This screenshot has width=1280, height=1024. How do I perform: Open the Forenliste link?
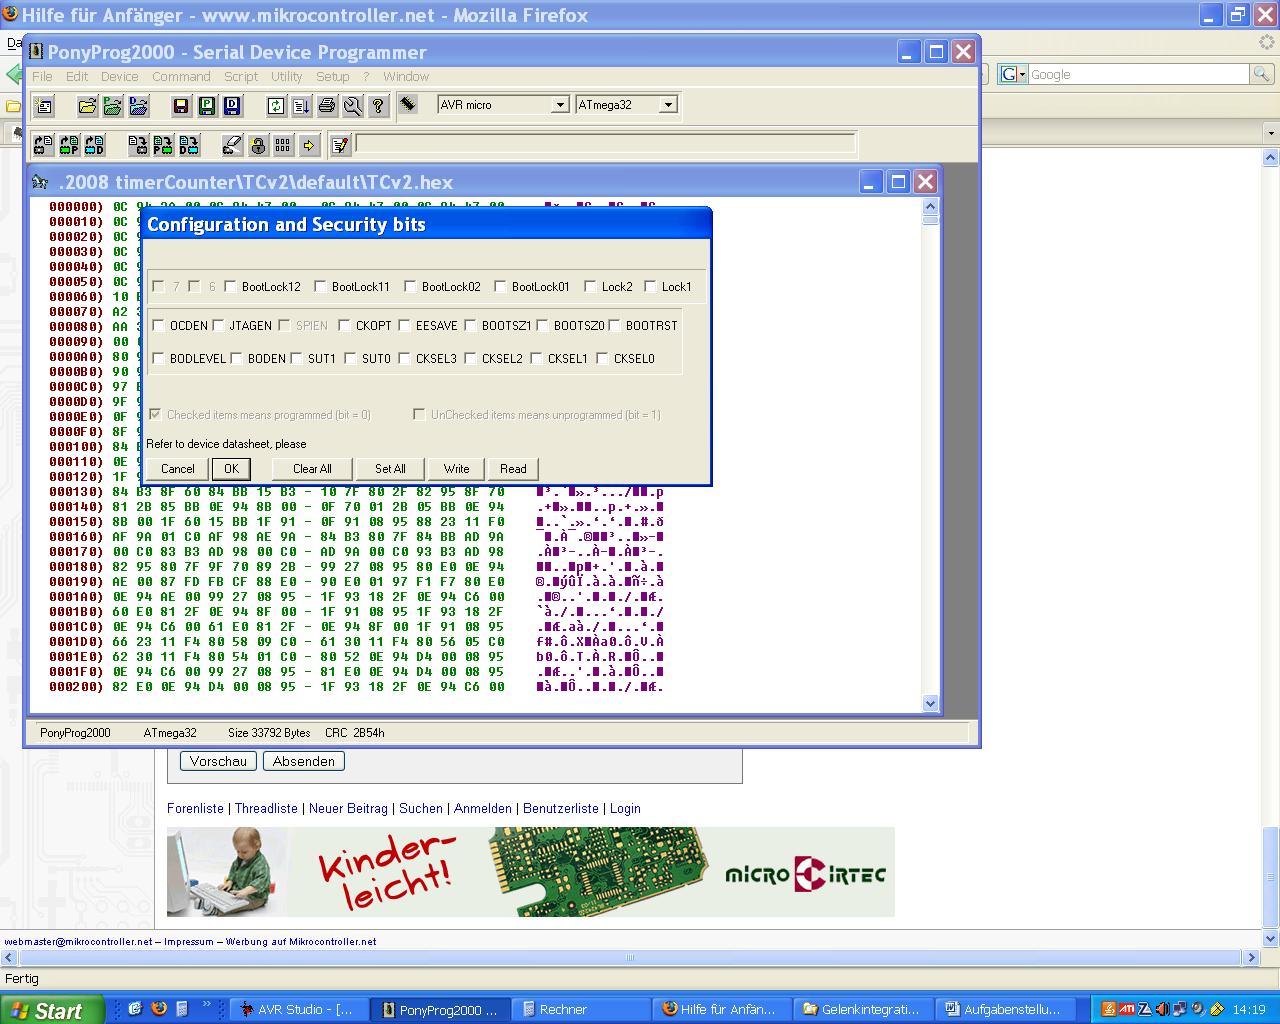pos(195,808)
